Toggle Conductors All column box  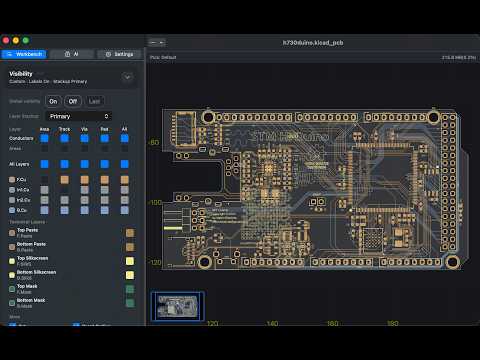point(125,138)
